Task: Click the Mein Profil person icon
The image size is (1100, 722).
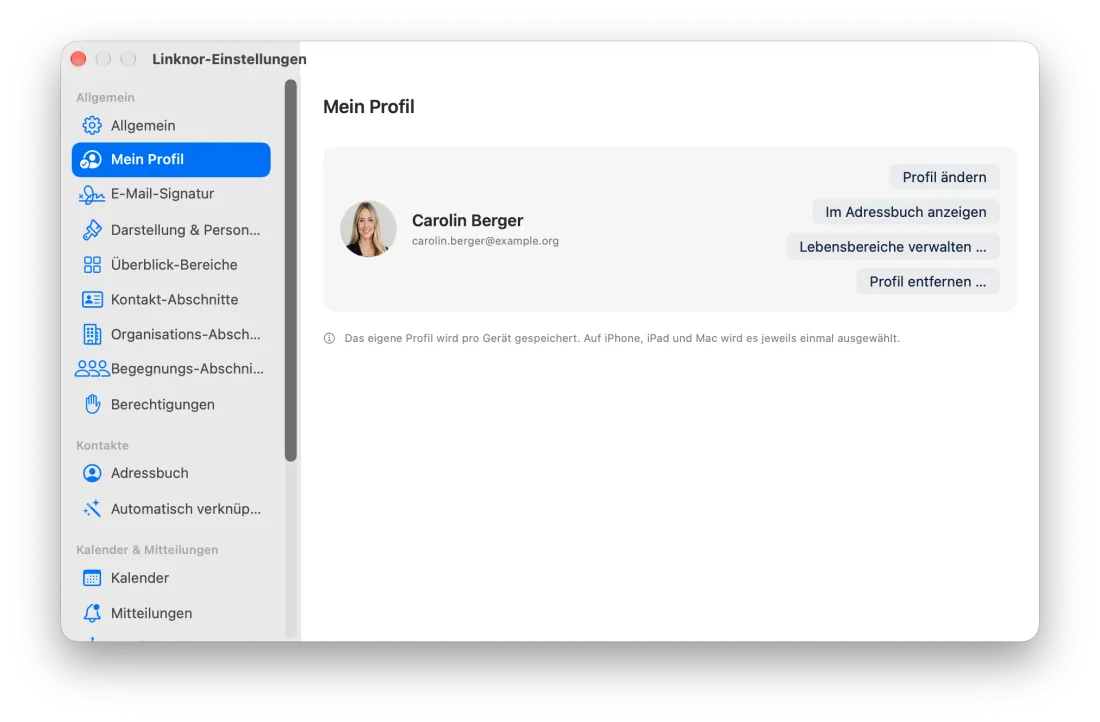Action: point(91,160)
